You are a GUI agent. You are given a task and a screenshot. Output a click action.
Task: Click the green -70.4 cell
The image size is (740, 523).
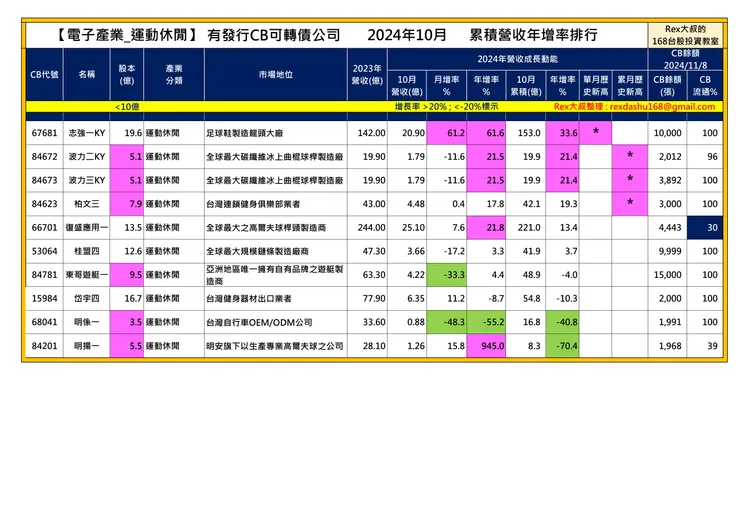(563, 346)
